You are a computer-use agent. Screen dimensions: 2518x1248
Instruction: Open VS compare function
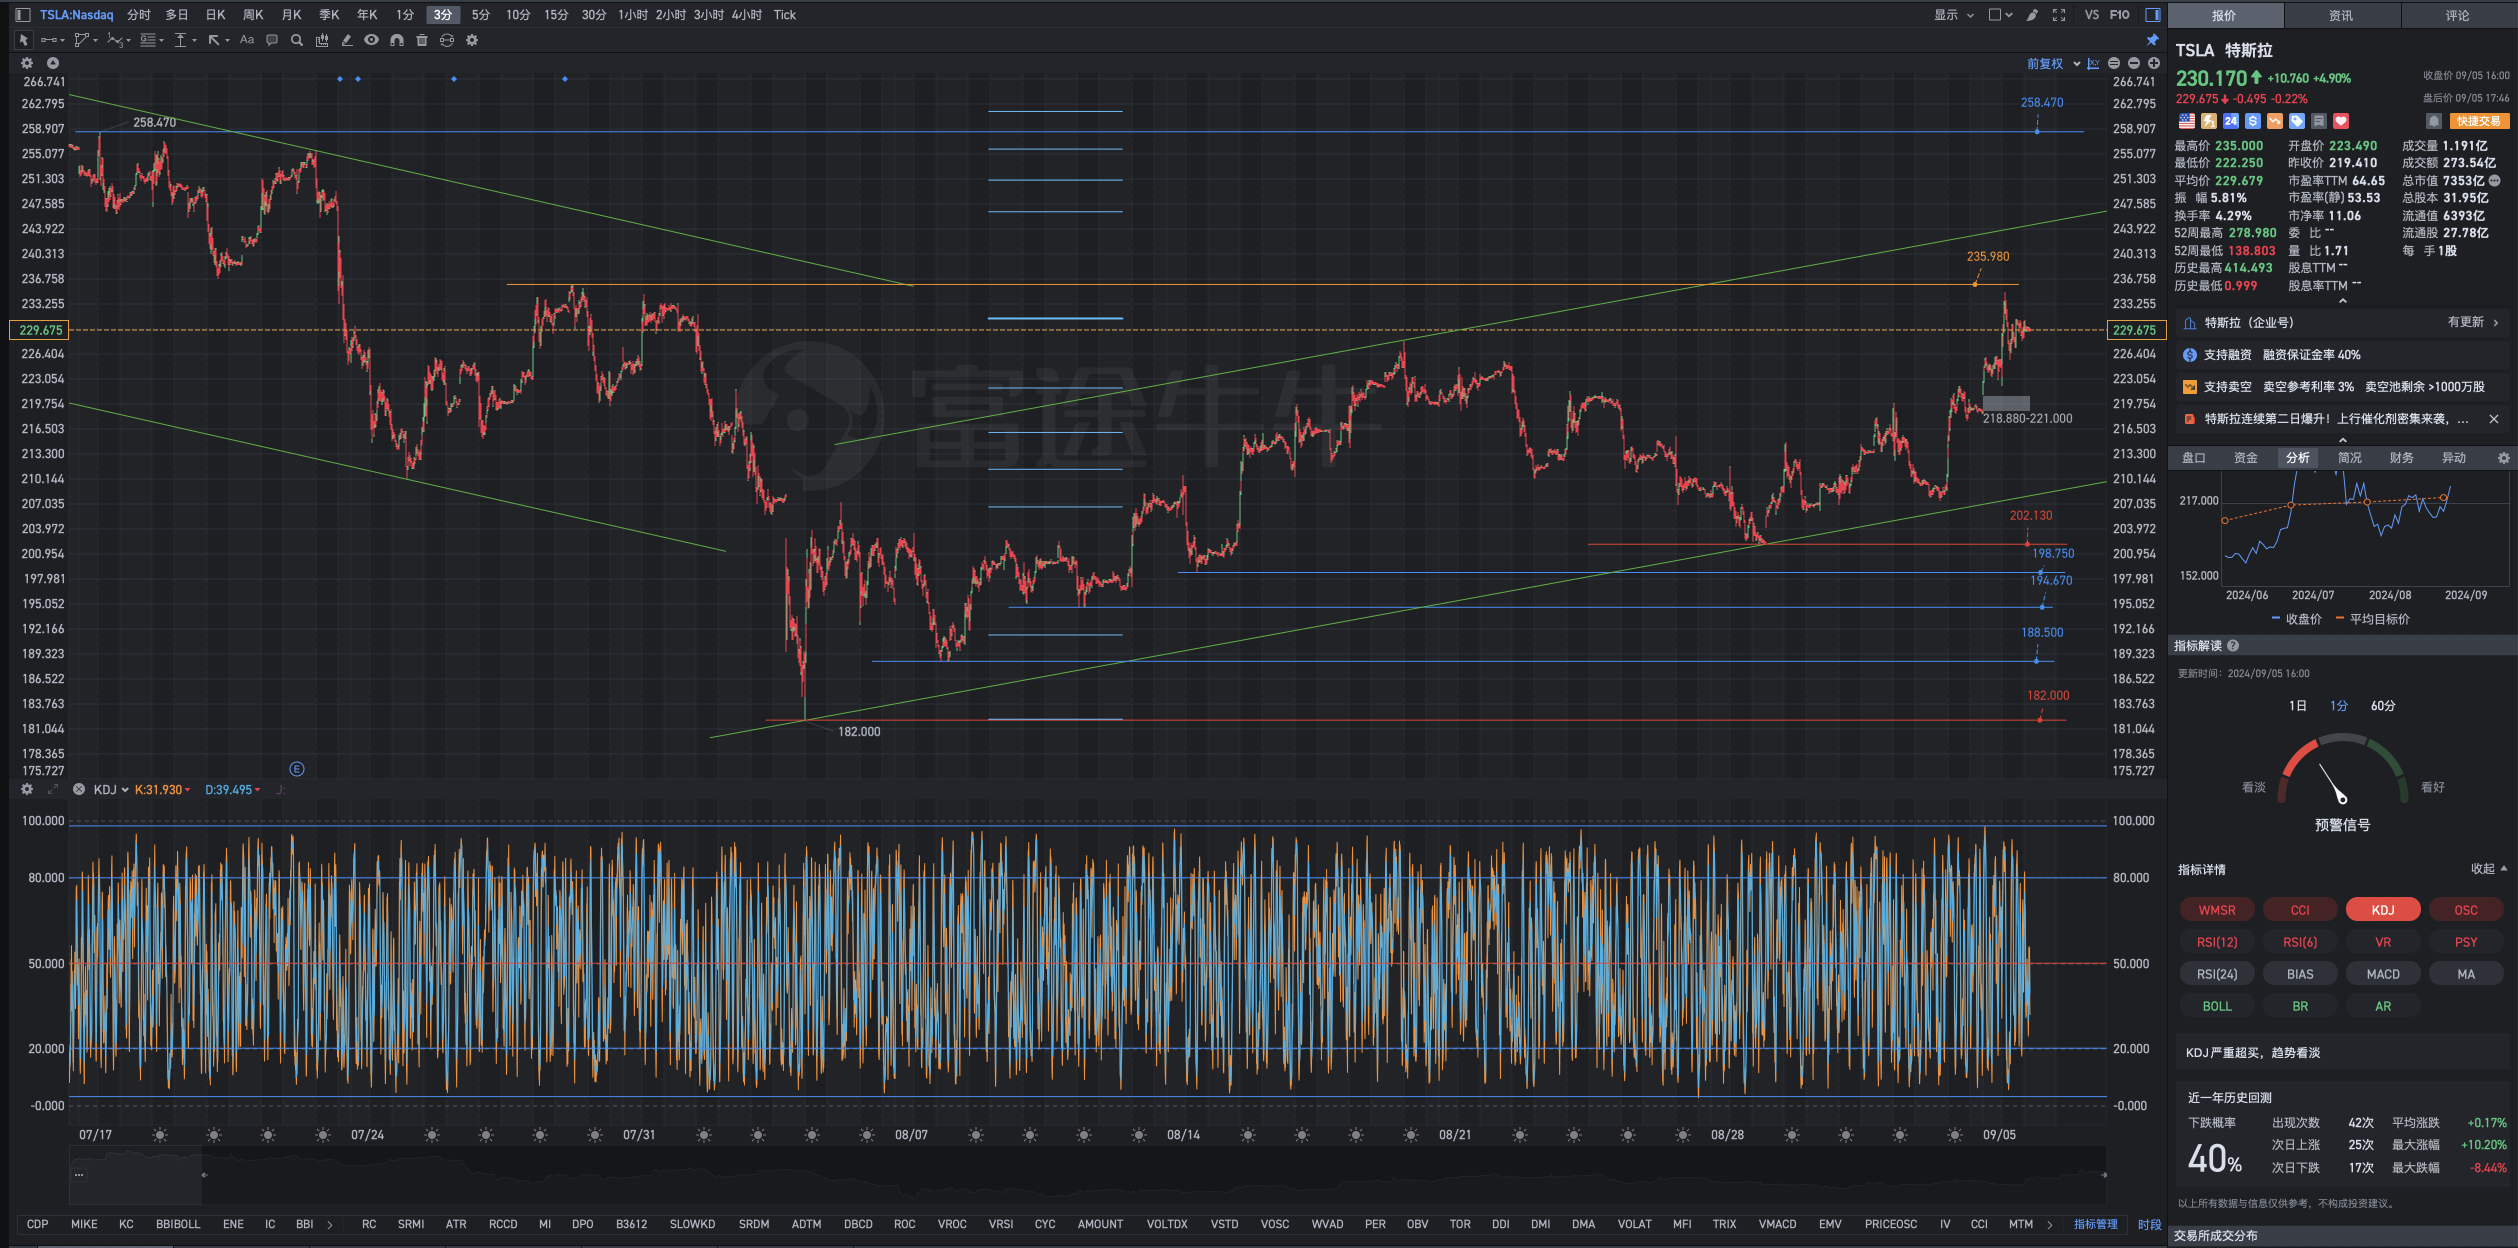(2092, 15)
